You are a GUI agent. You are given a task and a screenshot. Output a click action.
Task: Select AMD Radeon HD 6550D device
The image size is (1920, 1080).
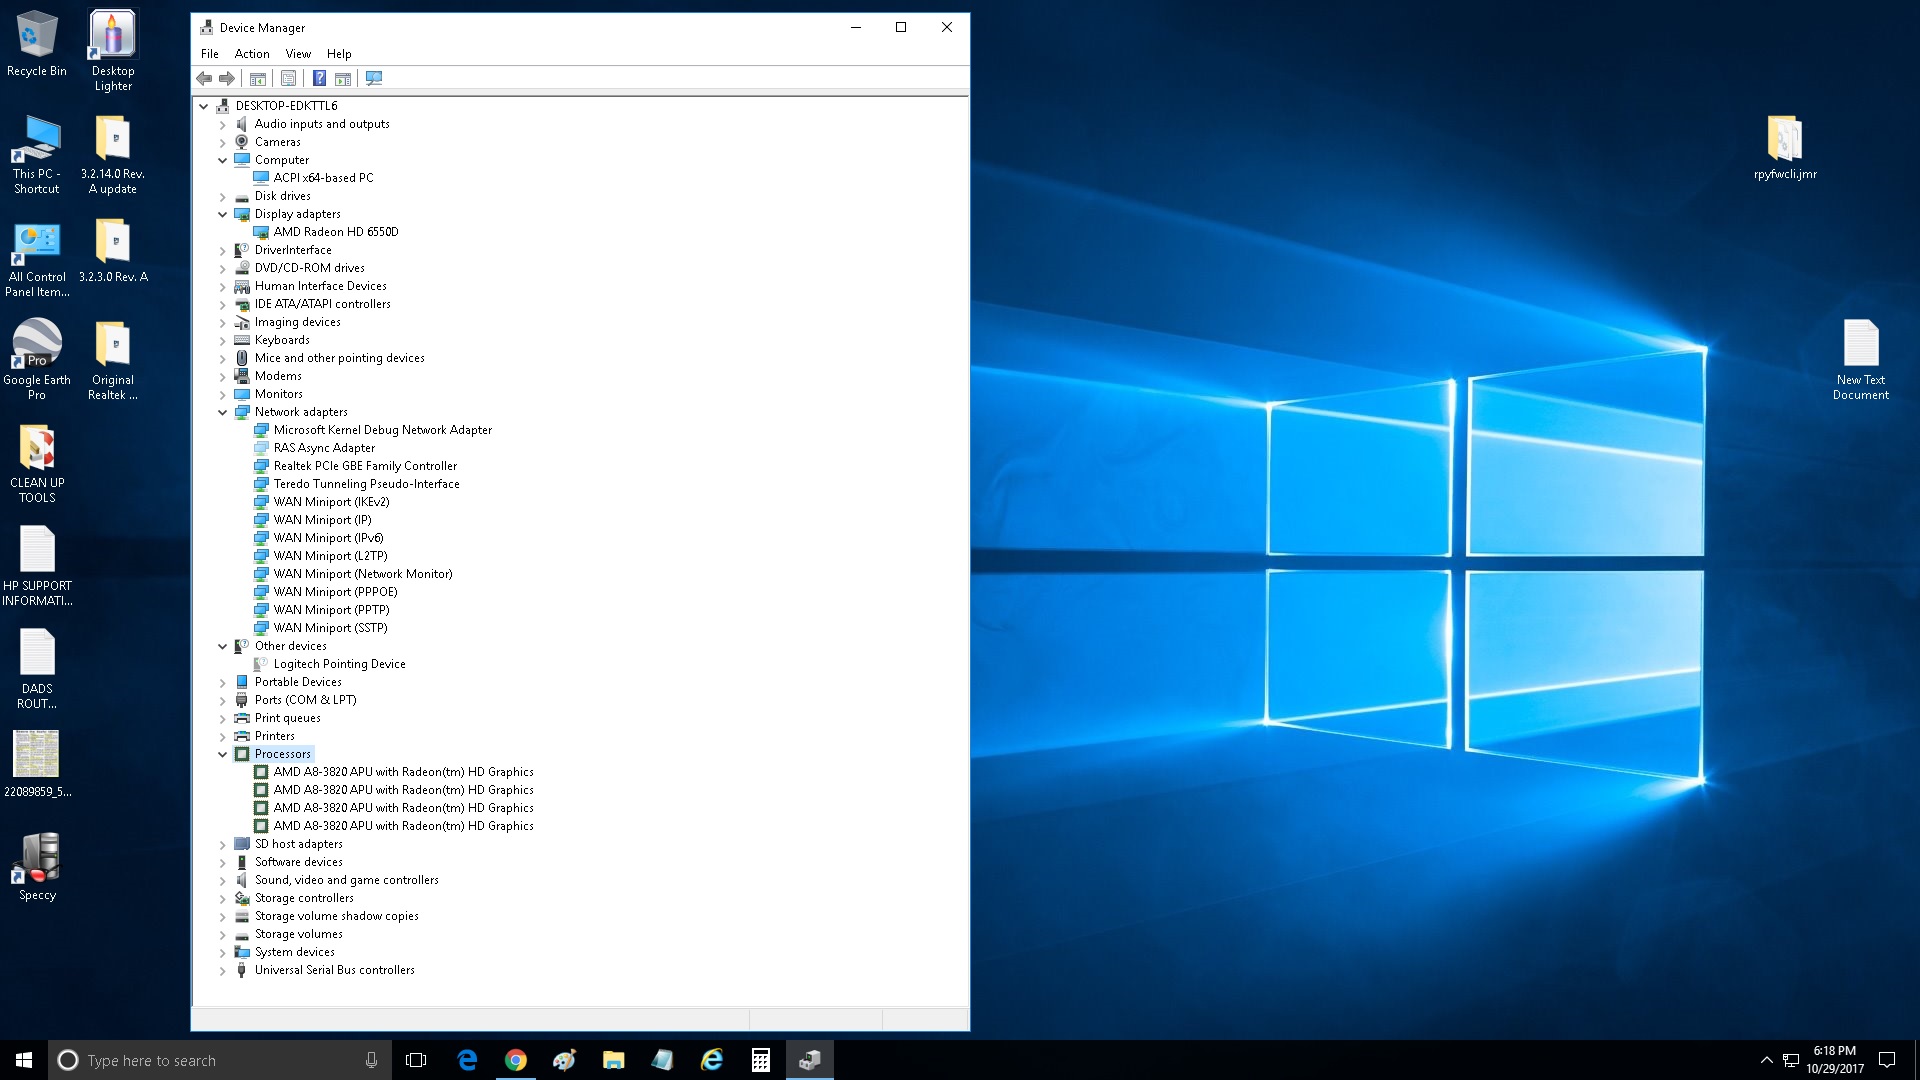tap(336, 232)
